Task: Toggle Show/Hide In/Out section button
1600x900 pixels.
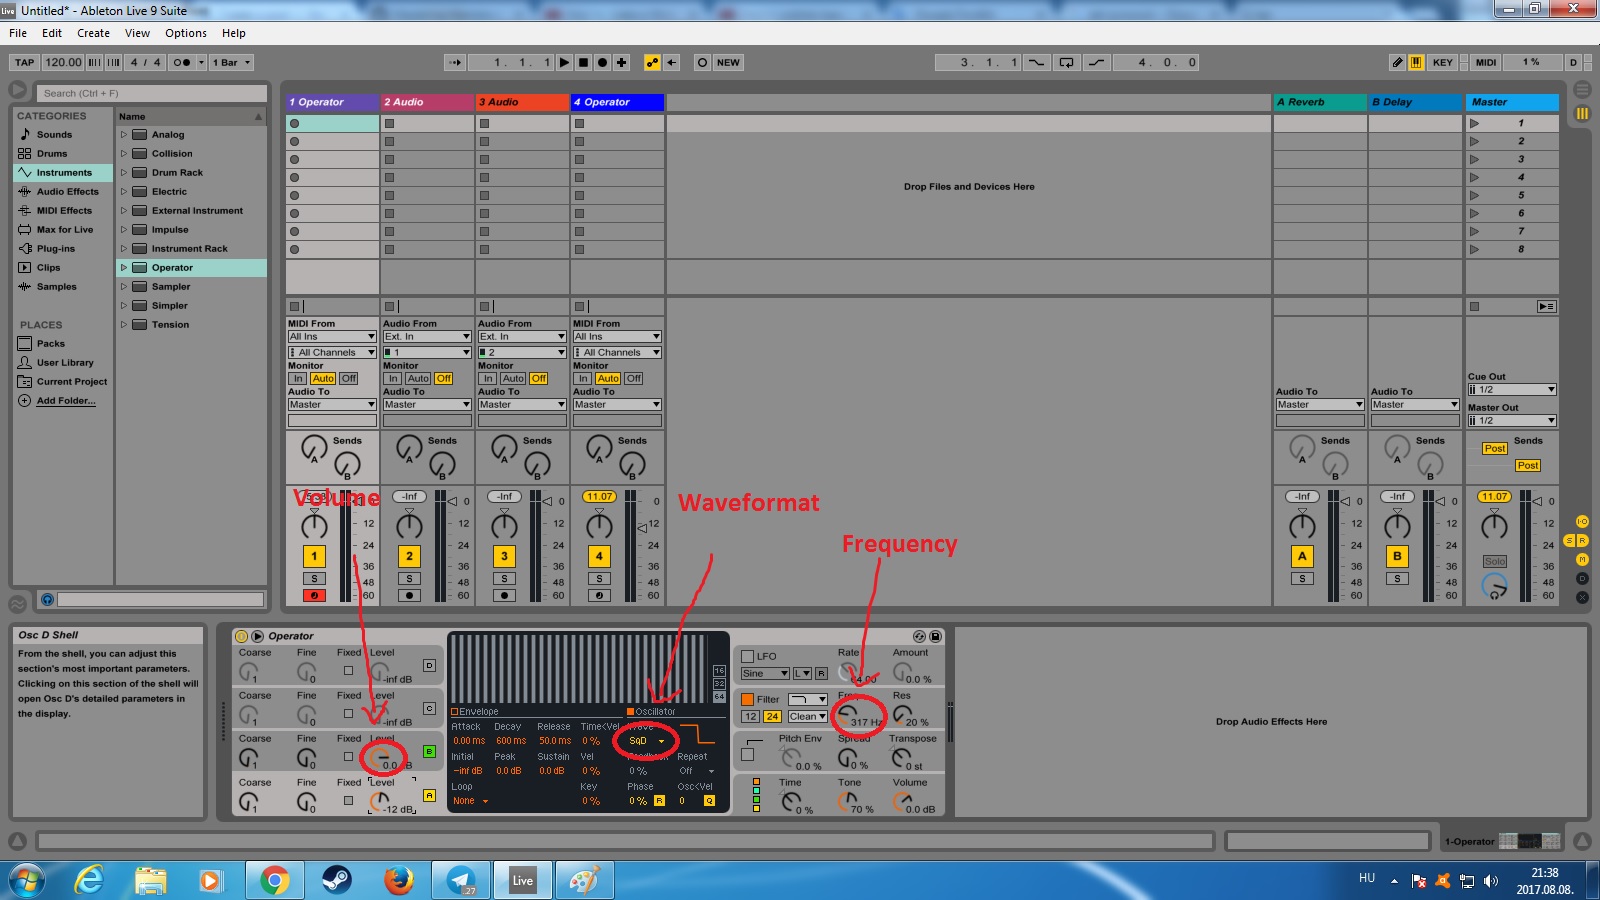Action: [x=1582, y=521]
